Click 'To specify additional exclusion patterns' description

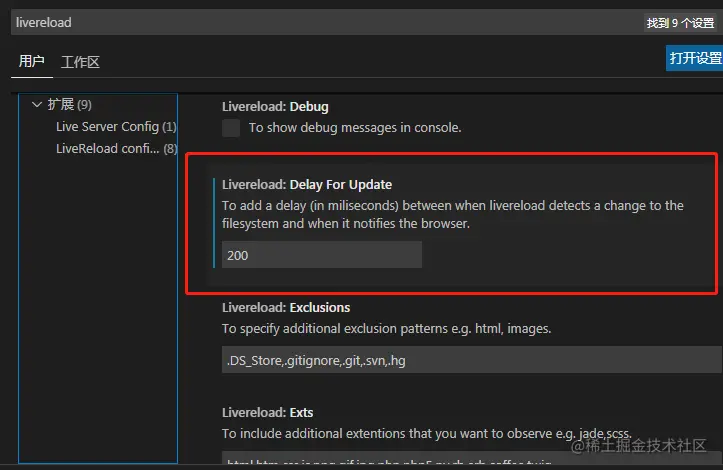386,328
